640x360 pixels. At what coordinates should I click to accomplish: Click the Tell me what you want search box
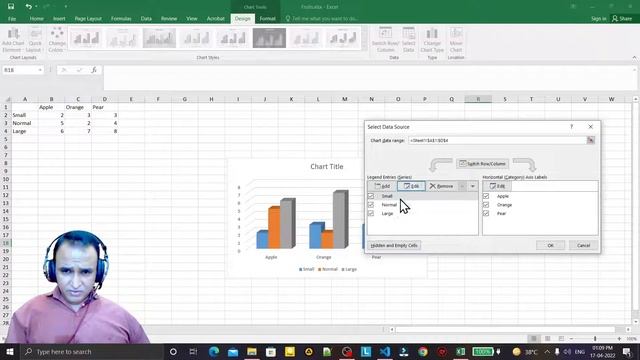point(322,18)
